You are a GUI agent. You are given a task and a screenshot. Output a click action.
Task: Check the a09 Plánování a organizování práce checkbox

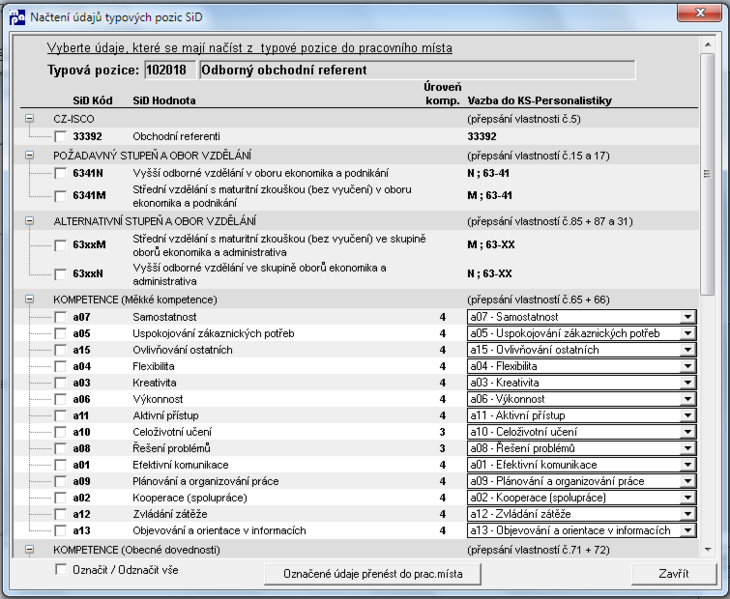click(61, 481)
